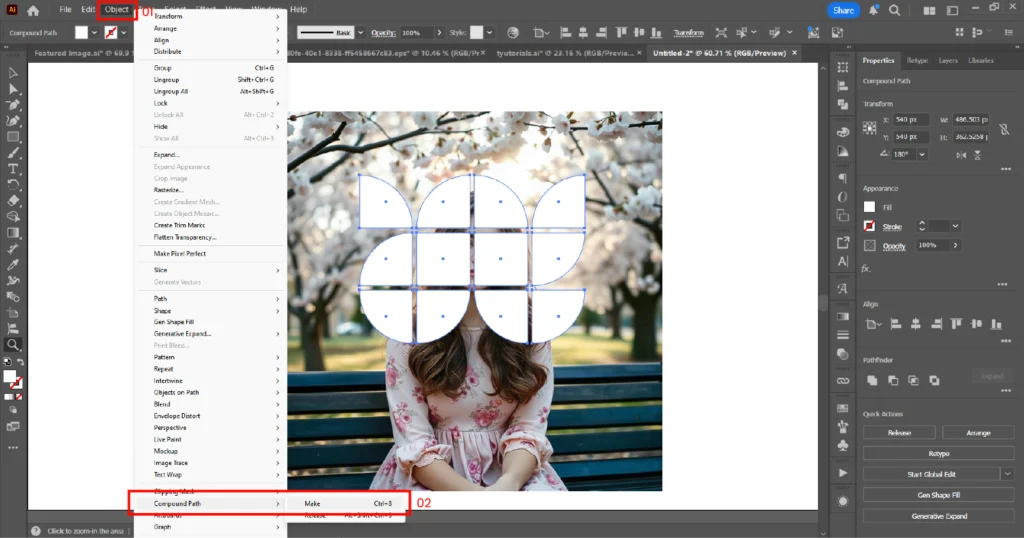Open the fill color dropdown in control bar
Image resolution: width=1024 pixels, height=538 pixels.
point(94,33)
